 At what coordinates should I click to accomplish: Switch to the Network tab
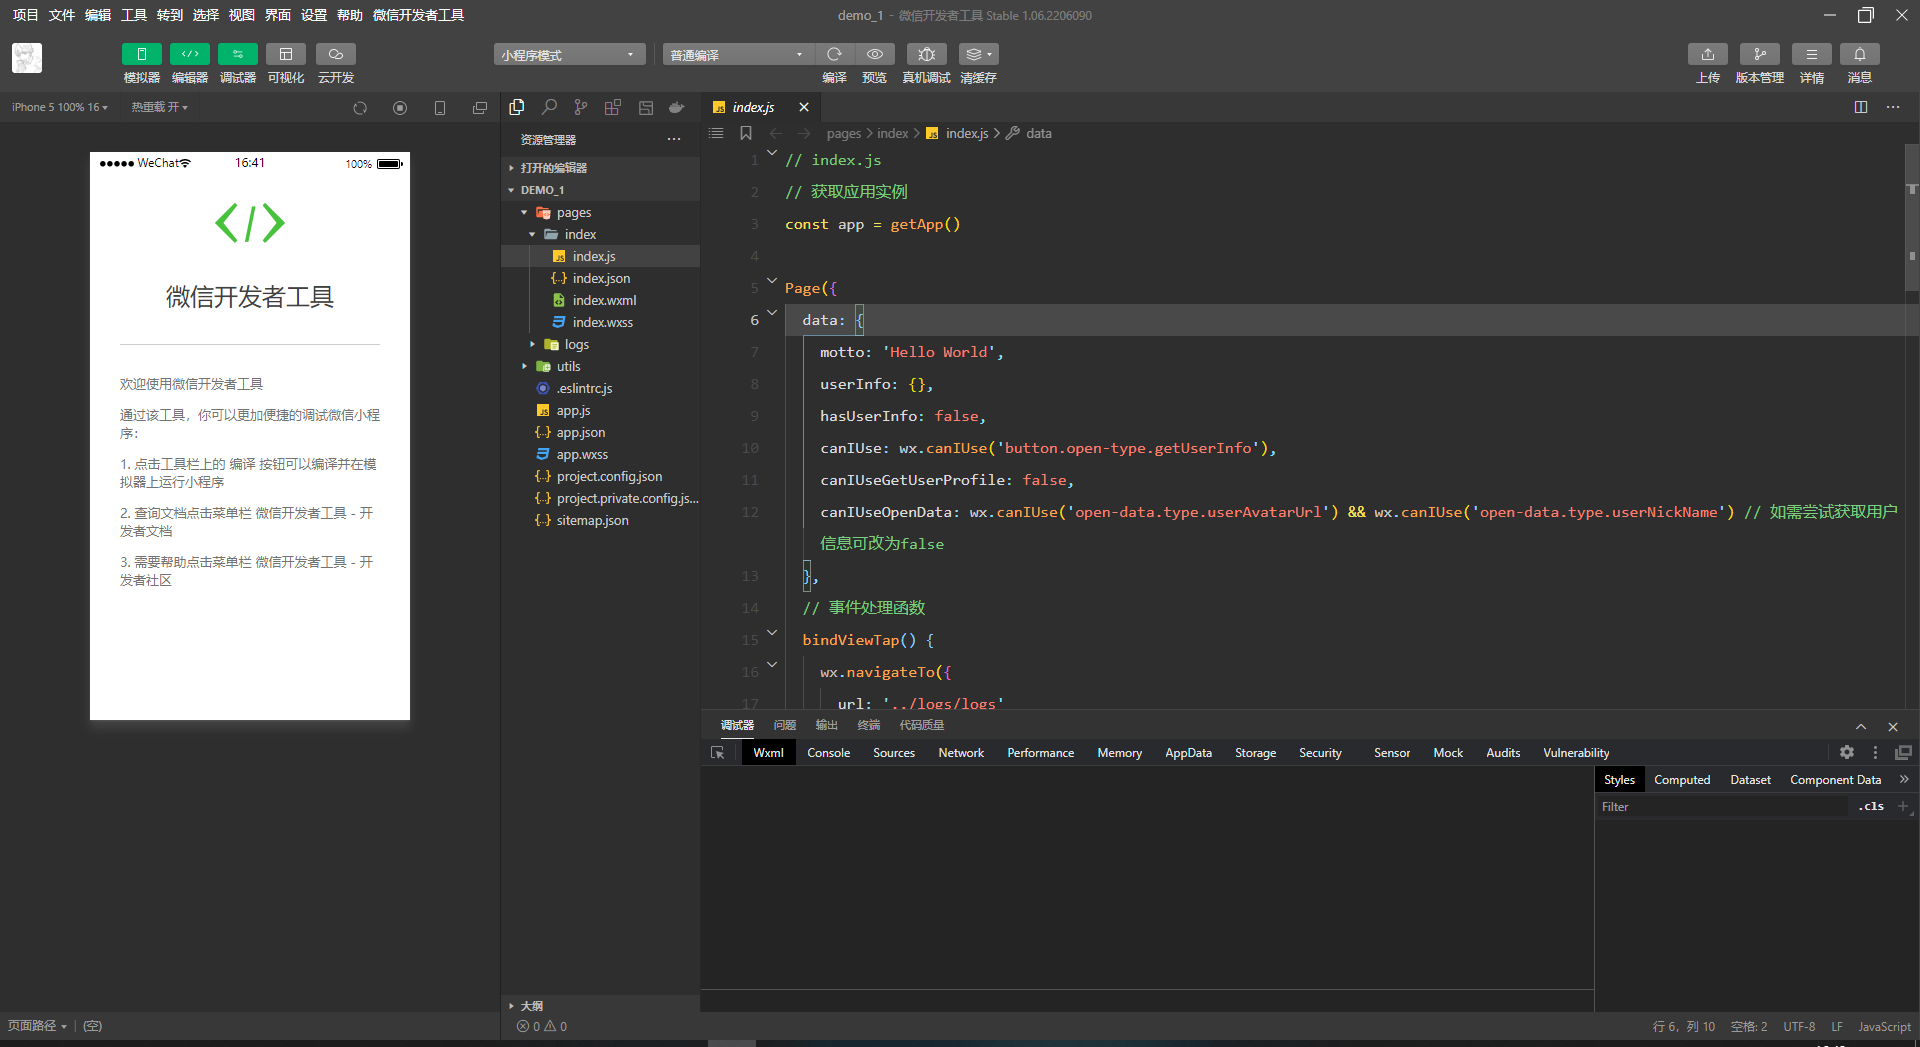coord(961,753)
